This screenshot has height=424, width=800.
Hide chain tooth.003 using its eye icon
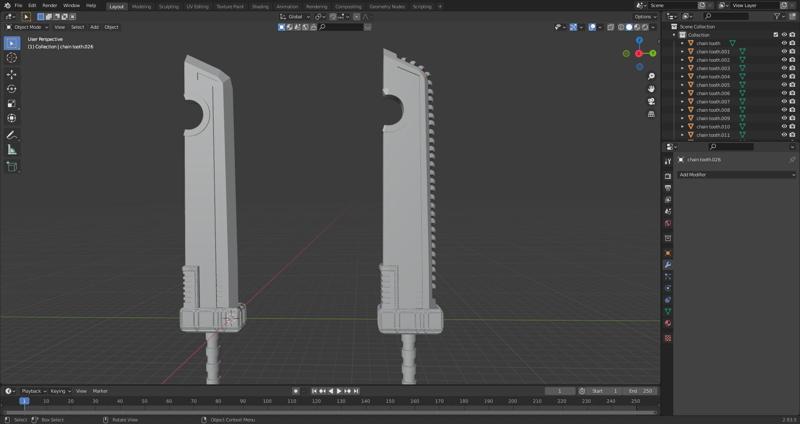(x=784, y=68)
